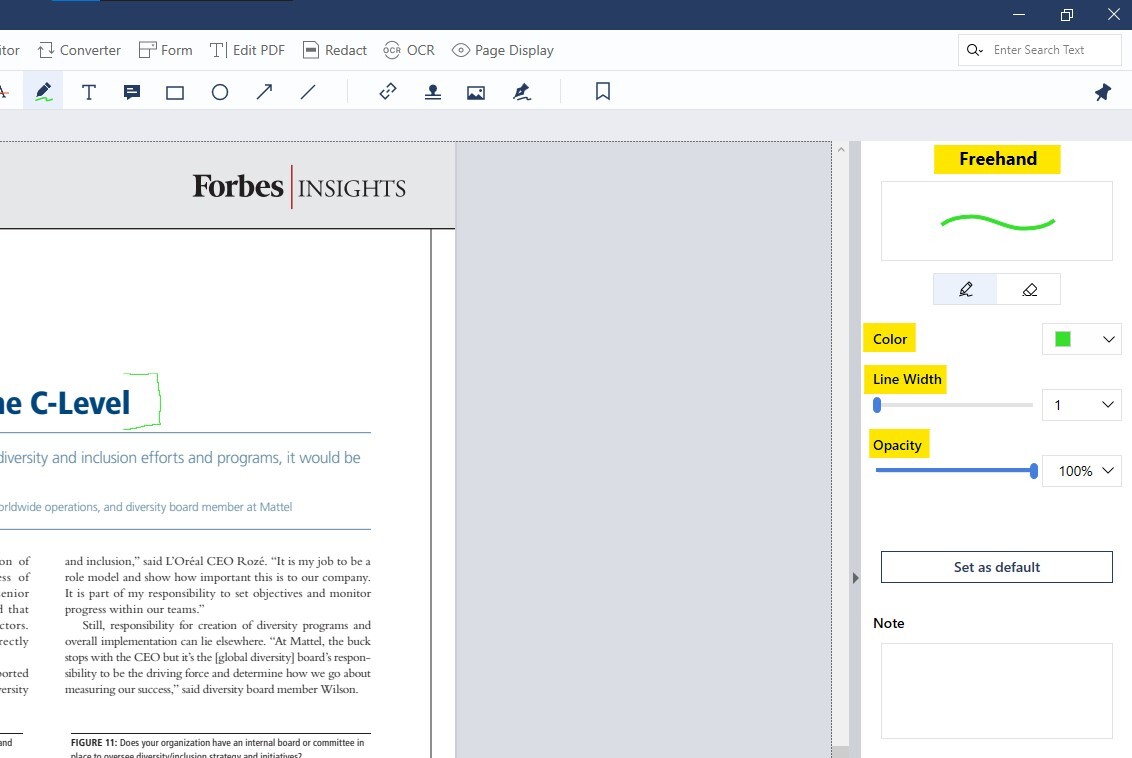
Task: Select the Arrow drawing tool
Action: click(264, 92)
